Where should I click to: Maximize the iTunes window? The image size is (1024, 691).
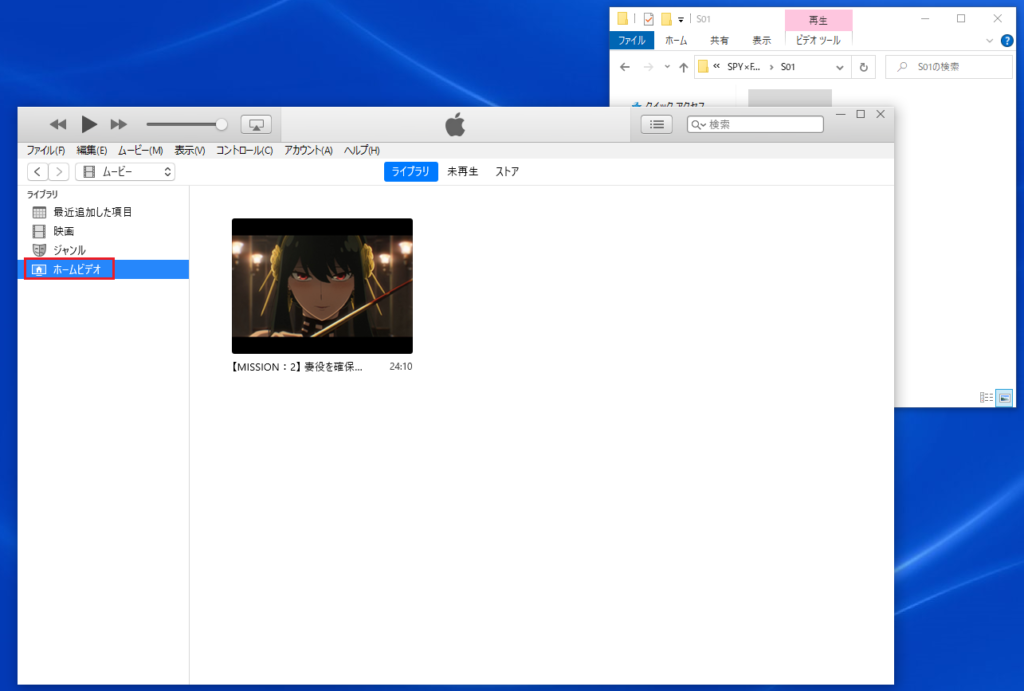coord(861,114)
